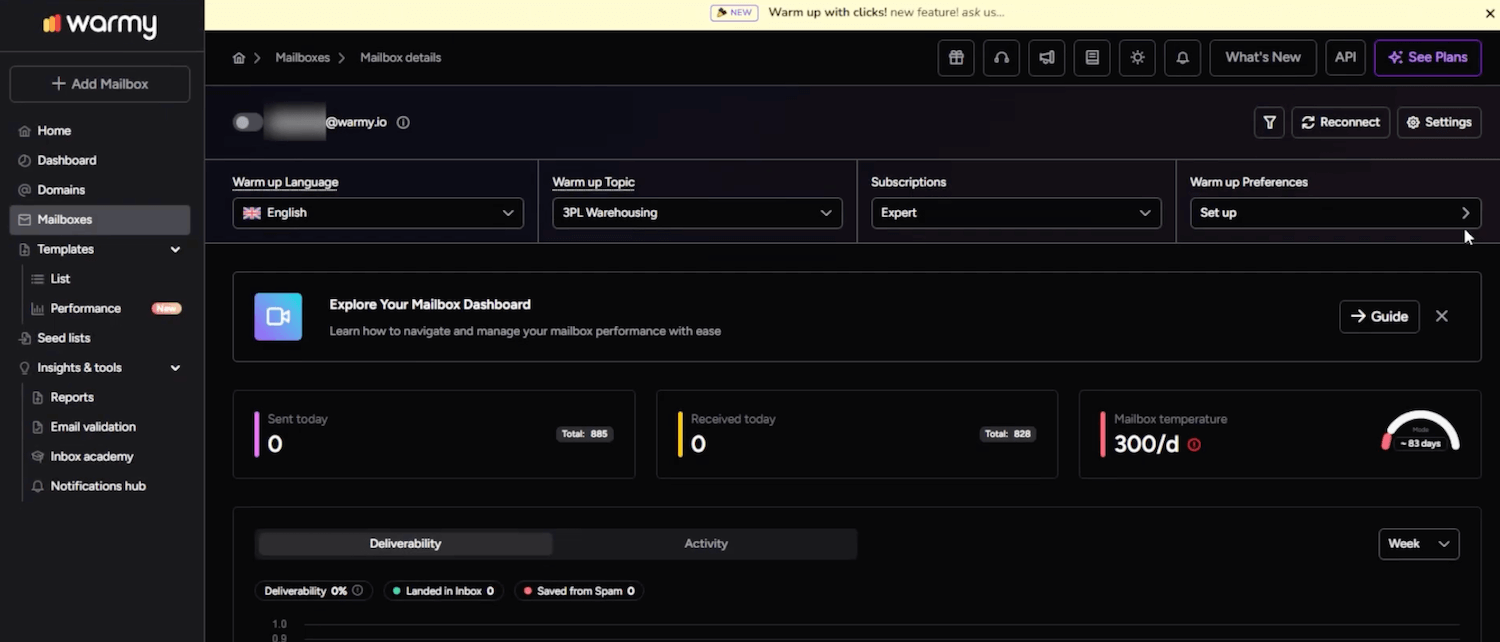
Task: Click info icon next to mailbox email
Action: click(x=403, y=122)
